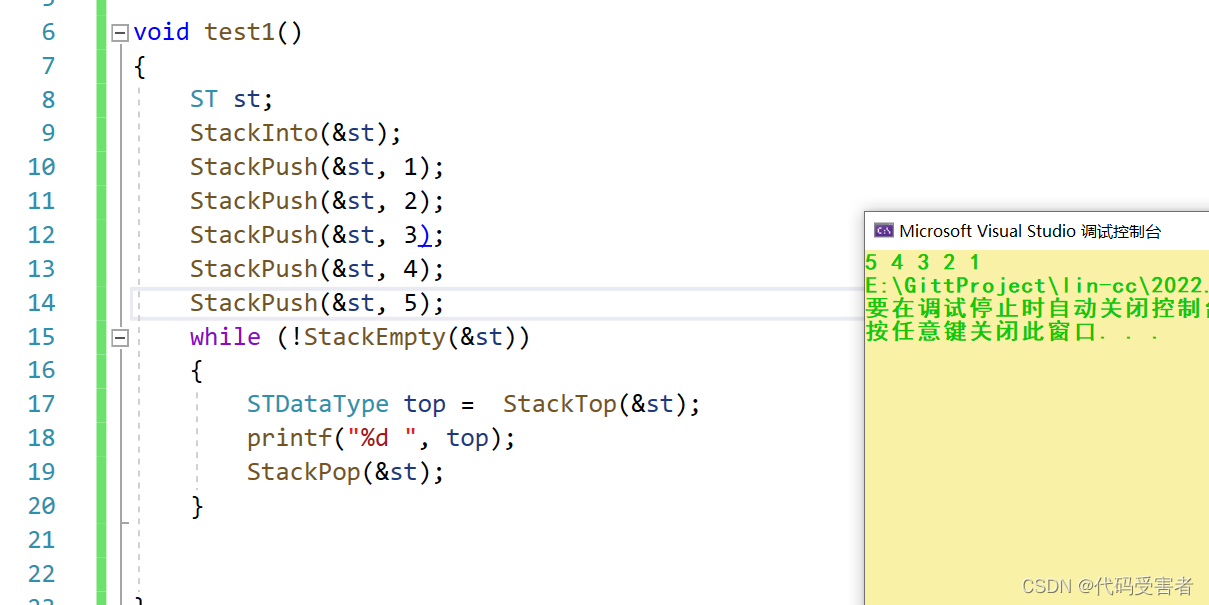Click the 'void test1()' declaration line
Viewport: 1209px width, 605px height.
(x=218, y=32)
